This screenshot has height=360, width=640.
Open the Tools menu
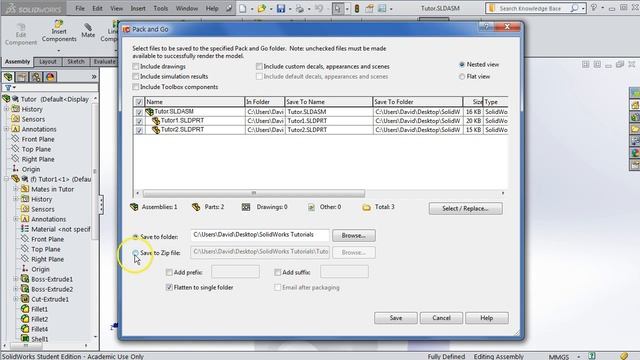click(x=161, y=8)
